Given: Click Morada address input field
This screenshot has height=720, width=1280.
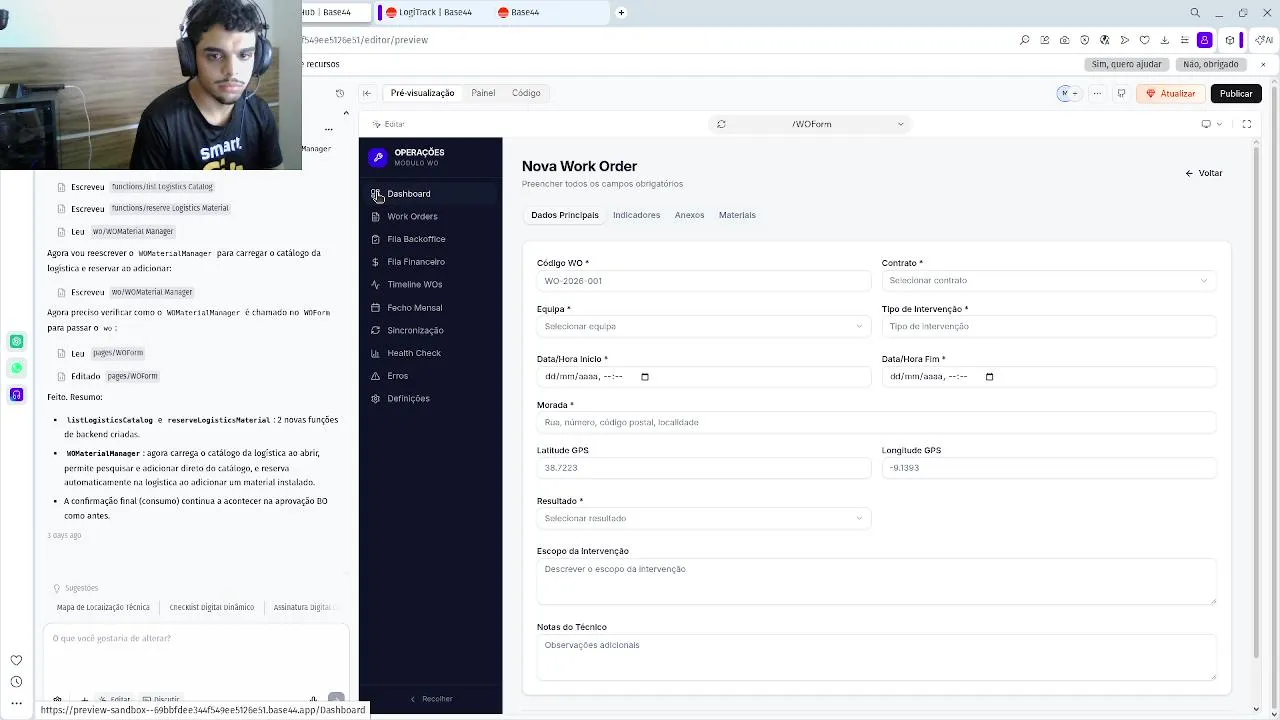Looking at the screenshot, I should [876, 422].
